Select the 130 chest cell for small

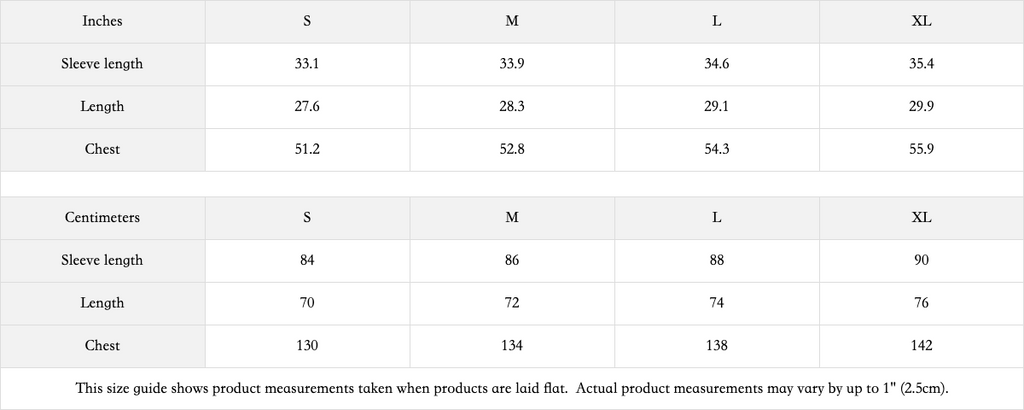[x=307, y=345]
